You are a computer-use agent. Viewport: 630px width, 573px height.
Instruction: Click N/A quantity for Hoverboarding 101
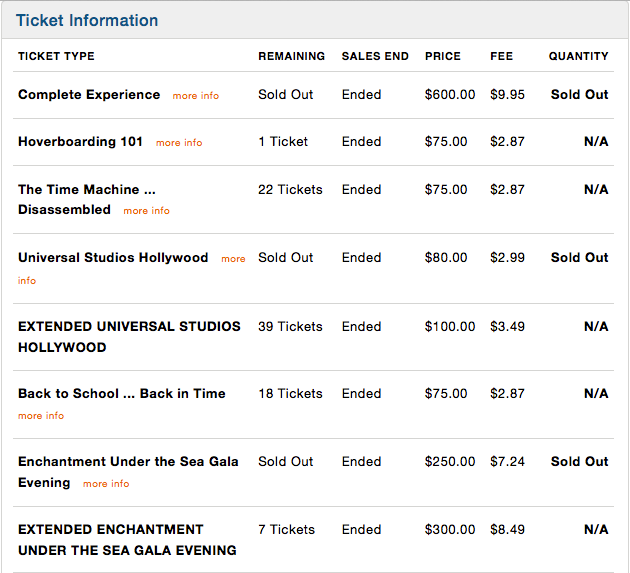tap(596, 141)
